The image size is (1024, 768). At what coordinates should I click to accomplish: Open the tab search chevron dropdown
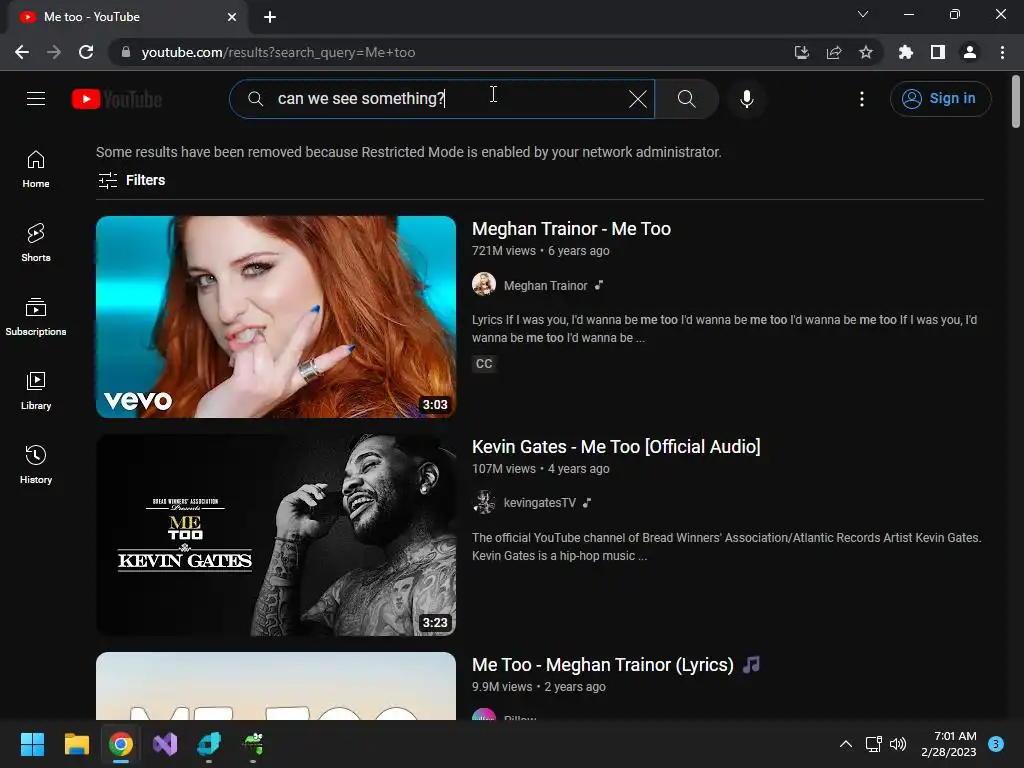click(x=863, y=14)
